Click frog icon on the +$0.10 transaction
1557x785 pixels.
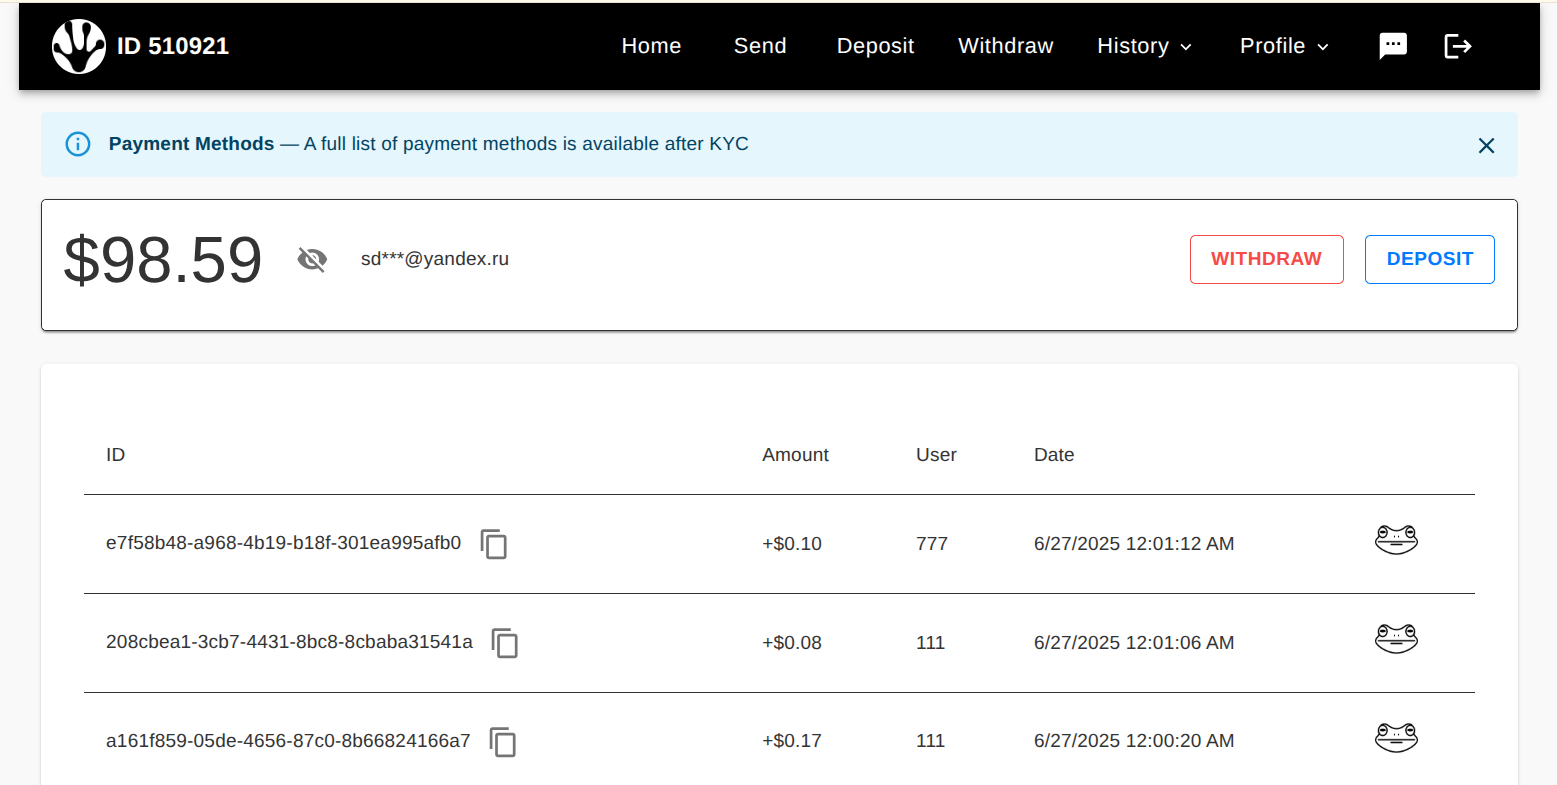[x=1396, y=540]
